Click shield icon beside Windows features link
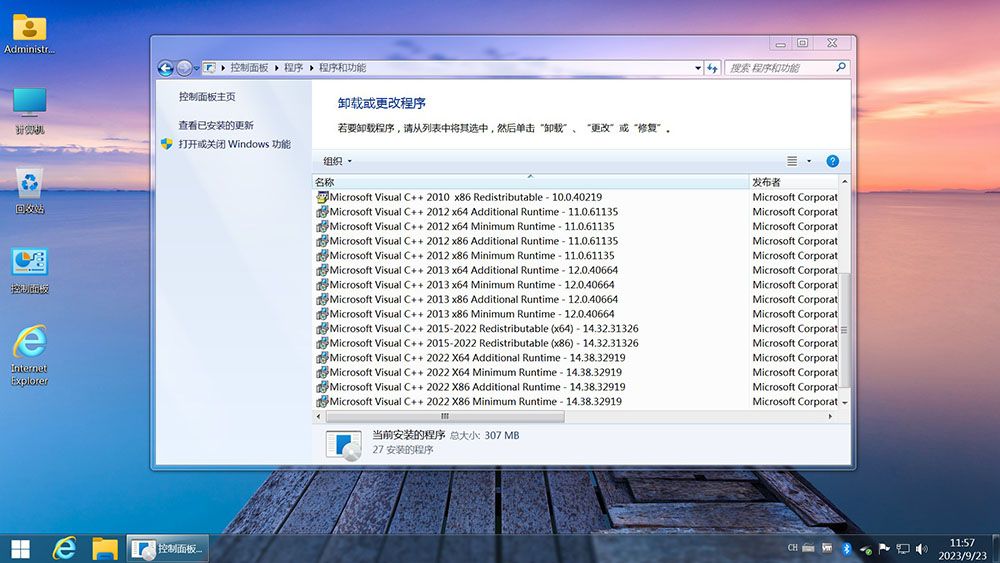Screen dimensions: 1000x563 coord(167,144)
